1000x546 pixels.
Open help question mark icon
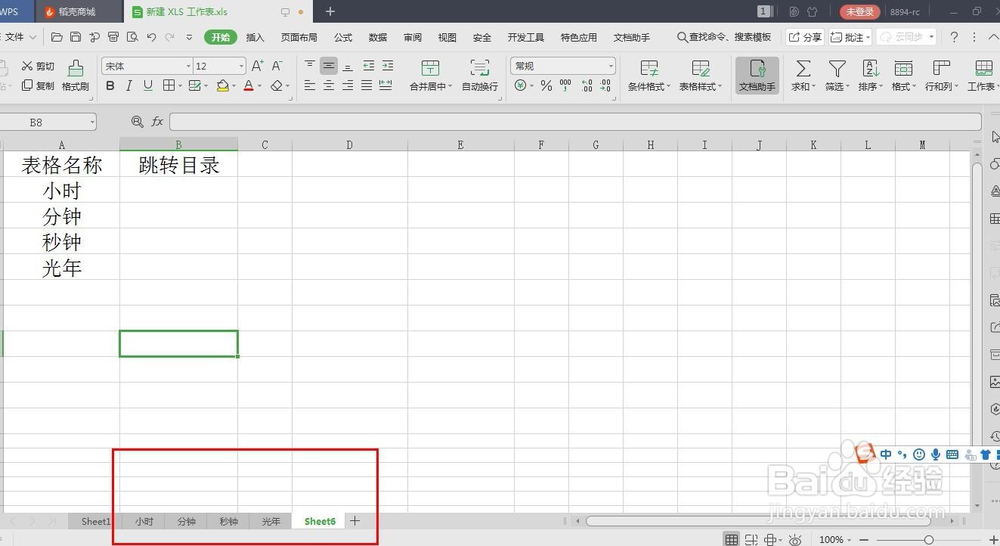953,37
